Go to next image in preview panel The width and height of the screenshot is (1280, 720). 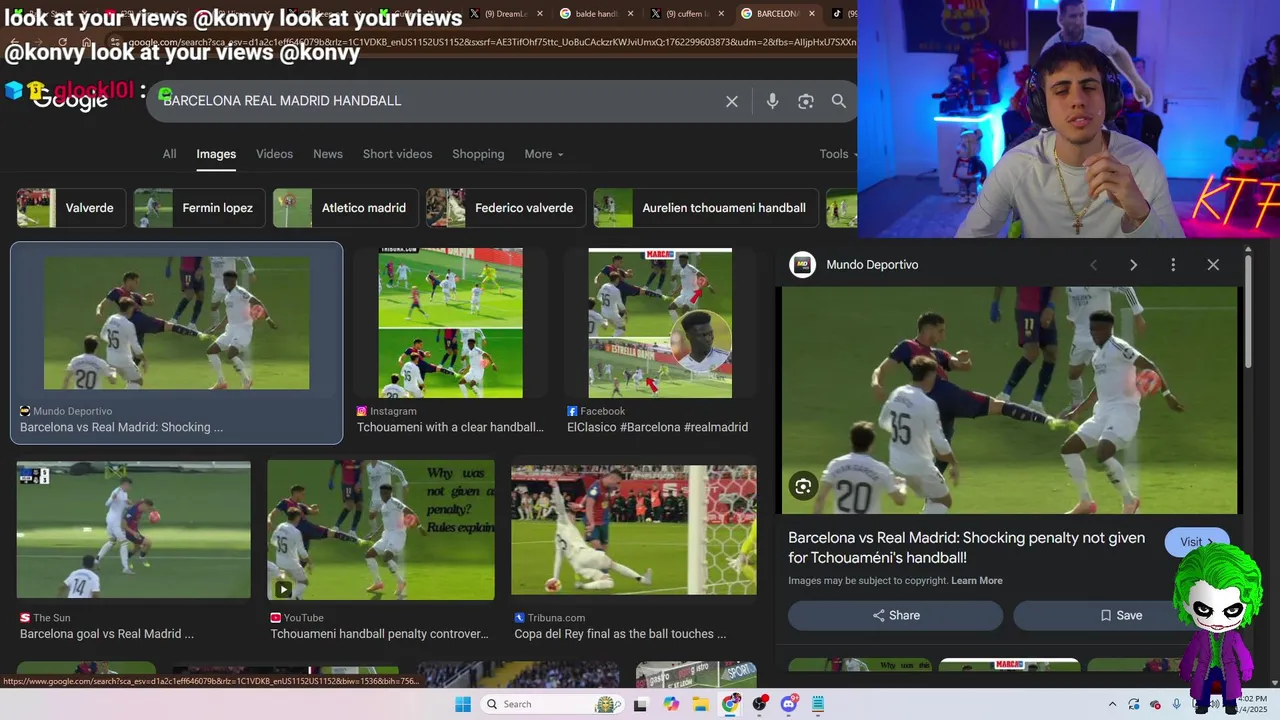tap(1133, 265)
